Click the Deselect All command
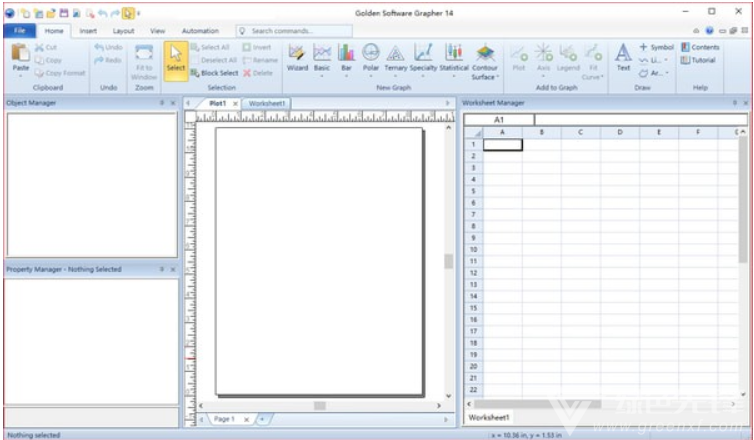 pos(214,60)
